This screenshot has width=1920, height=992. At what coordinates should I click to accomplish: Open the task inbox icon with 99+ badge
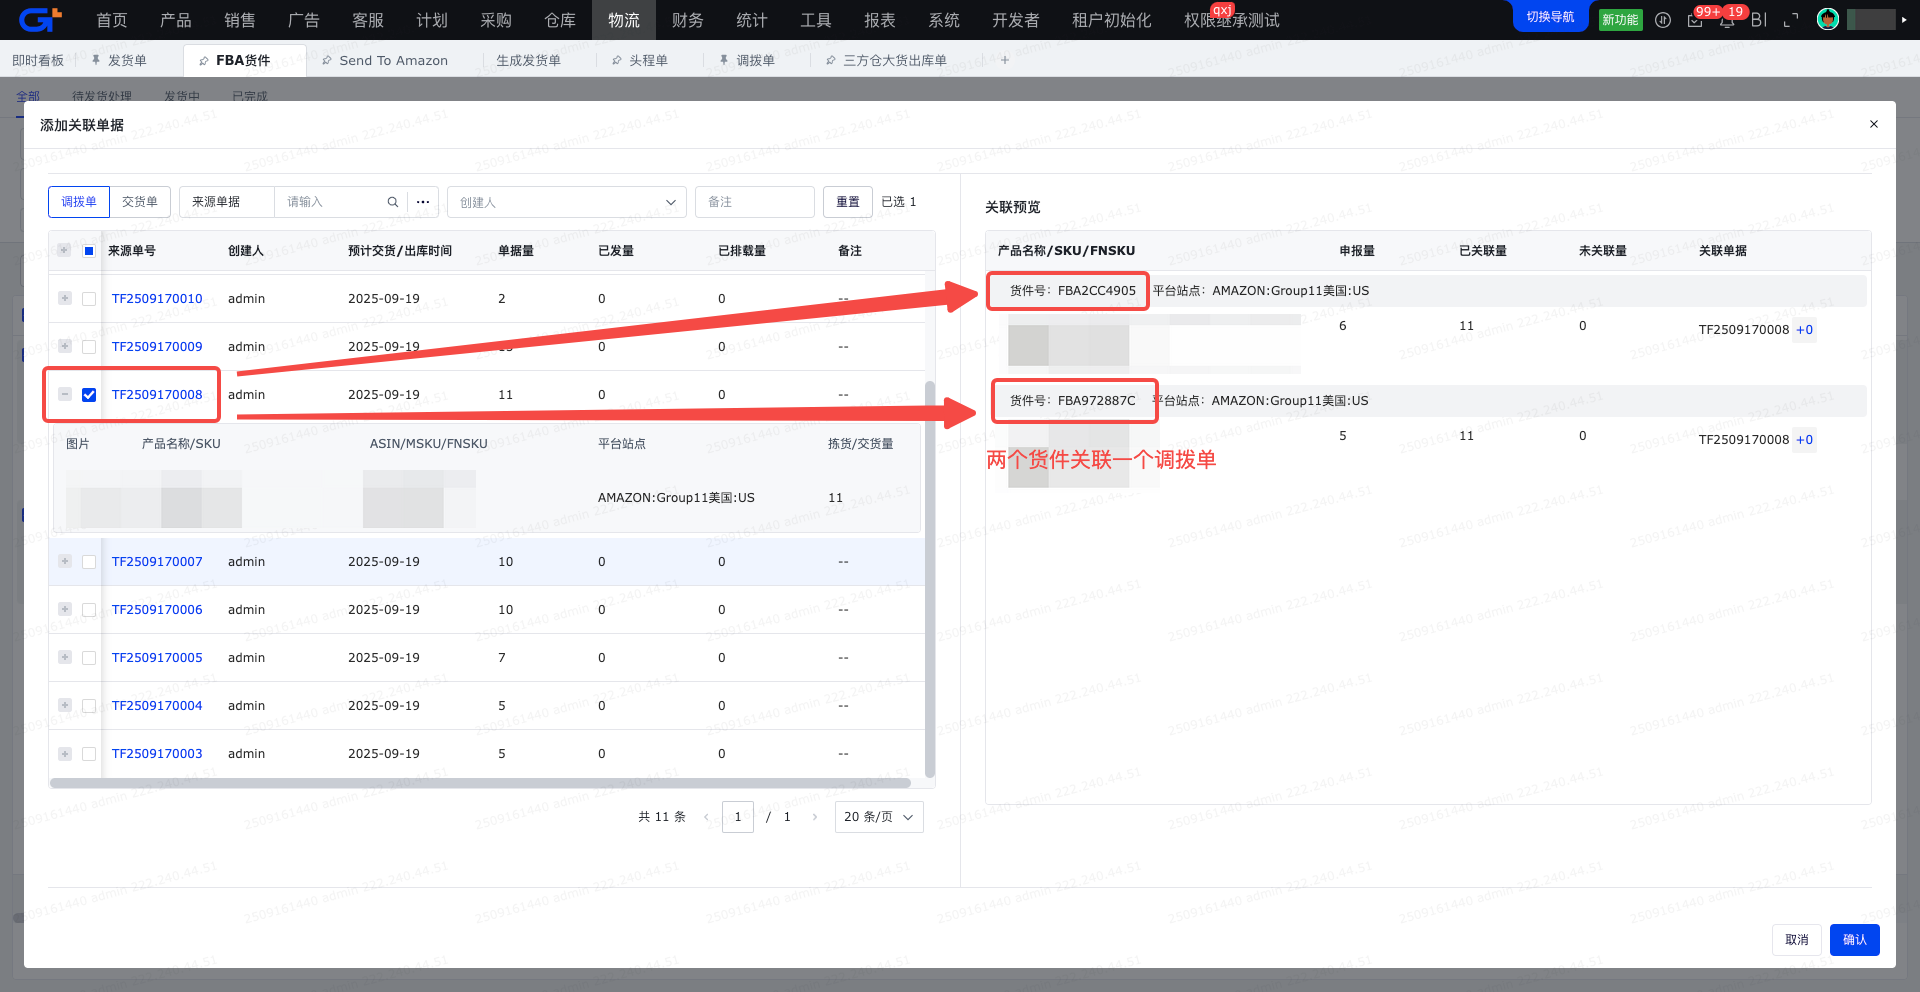pyautogui.click(x=1695, y=20)
